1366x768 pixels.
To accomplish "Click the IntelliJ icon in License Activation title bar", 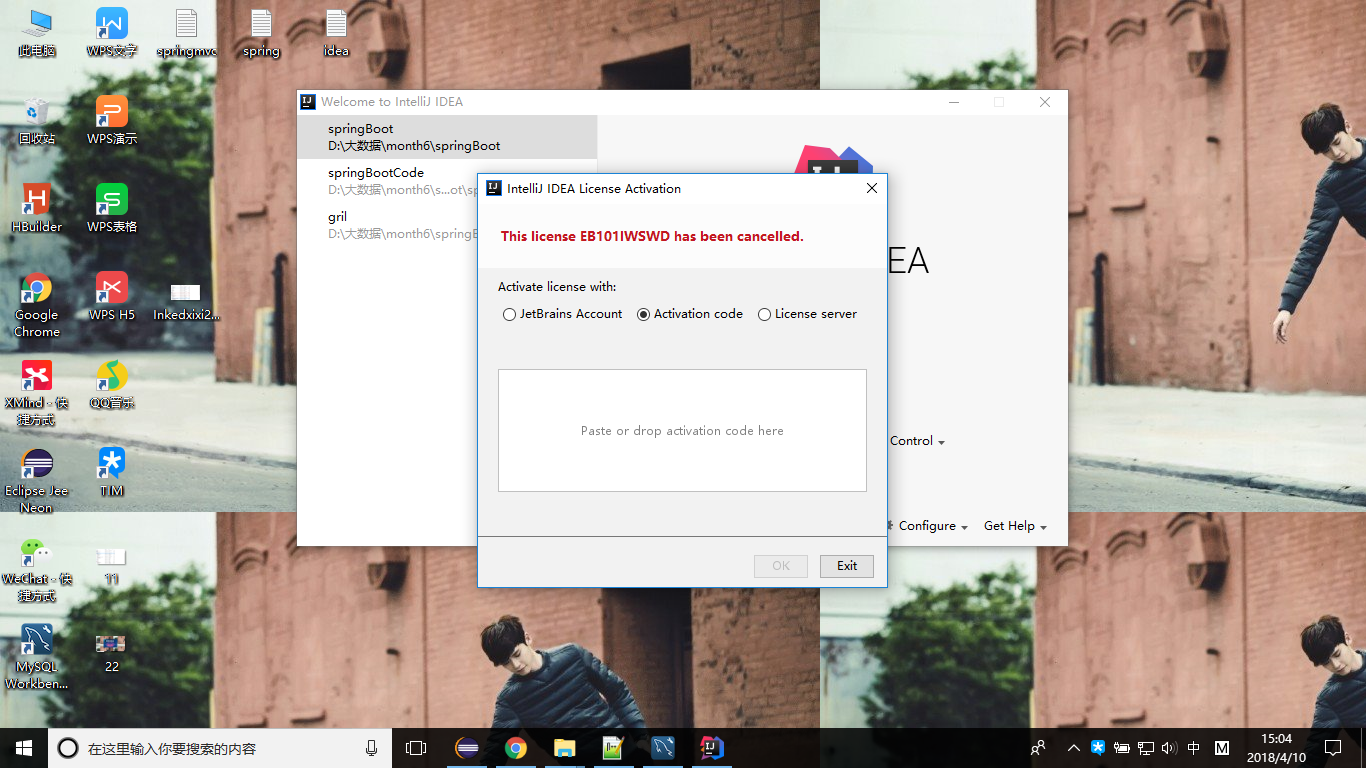I will point(493,188).
